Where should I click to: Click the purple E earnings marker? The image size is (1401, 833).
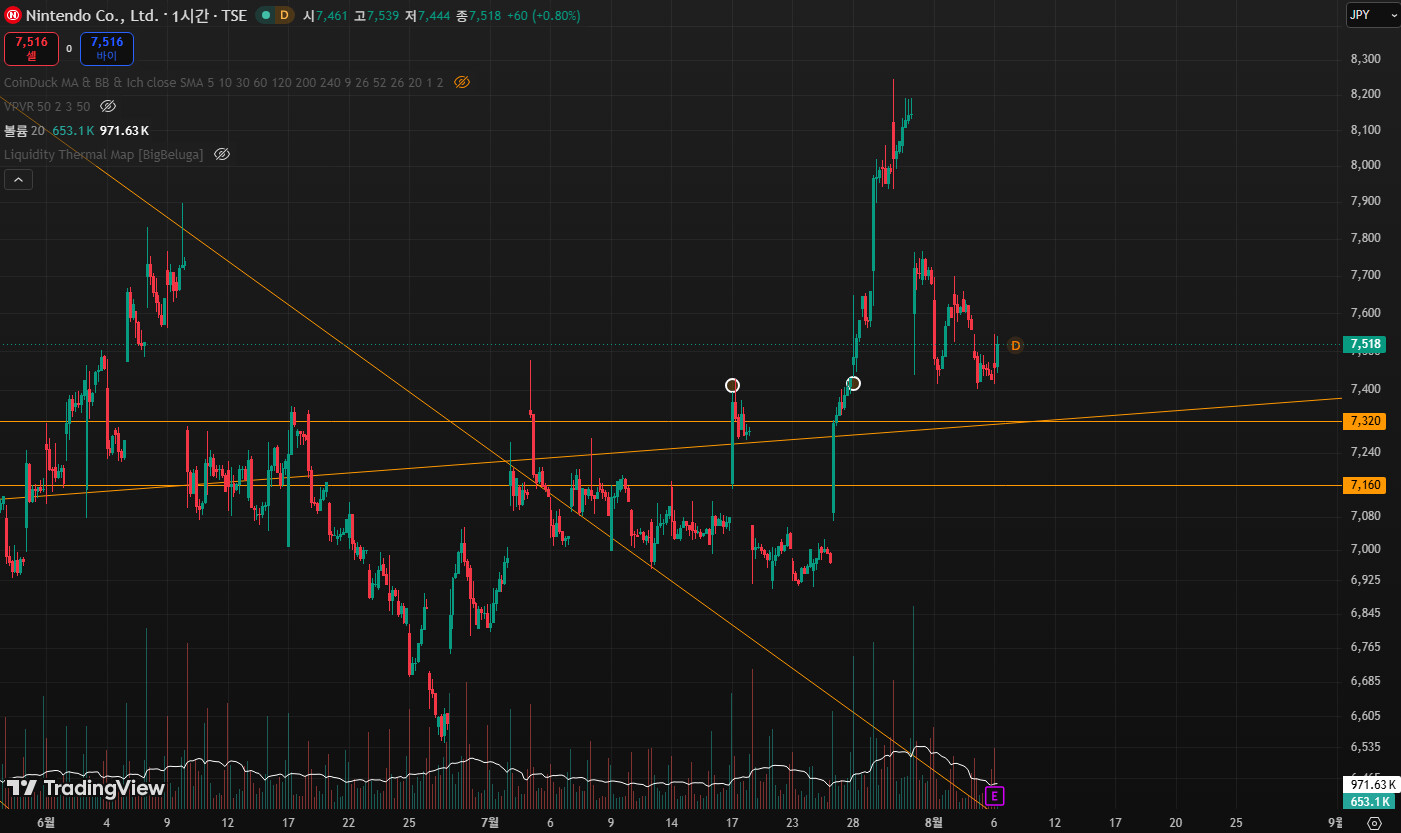coord(994,796)
